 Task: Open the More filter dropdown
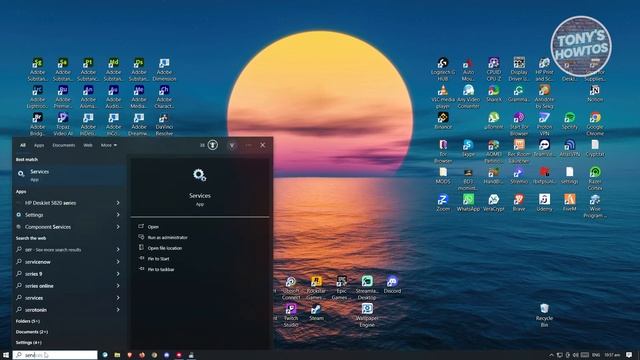(x=109, y=145)
